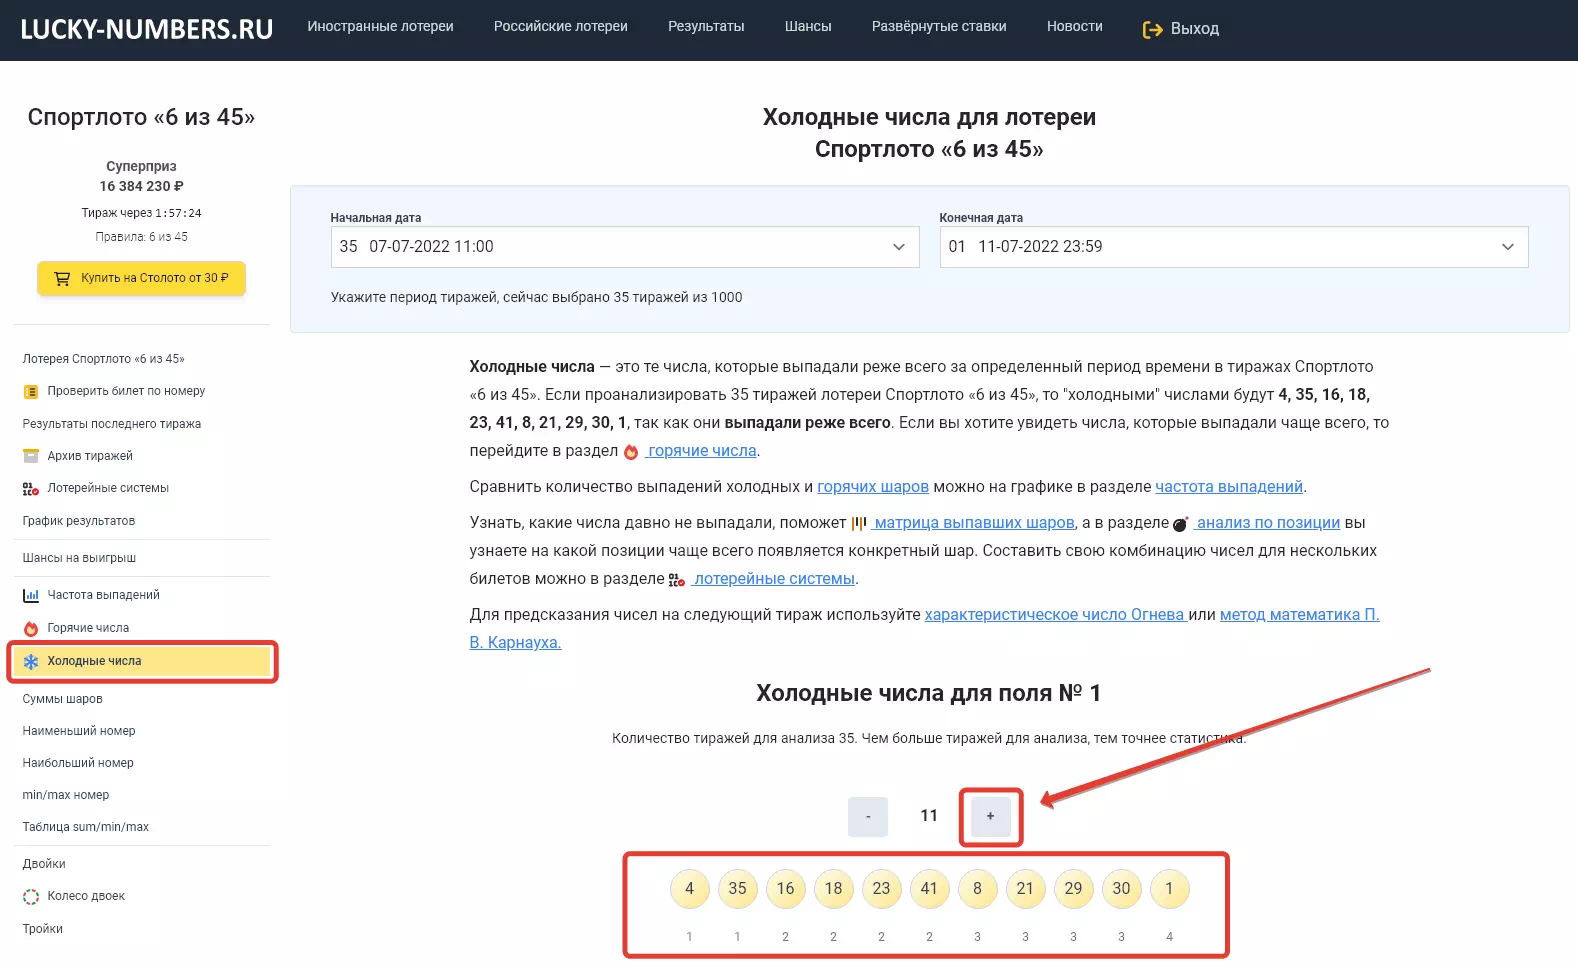This screenshot has width=1578, height=967.
Task: Click the LUCKY-NUMBERS.RU site logo
Action: pyautogui.click(x=147, y=29)
